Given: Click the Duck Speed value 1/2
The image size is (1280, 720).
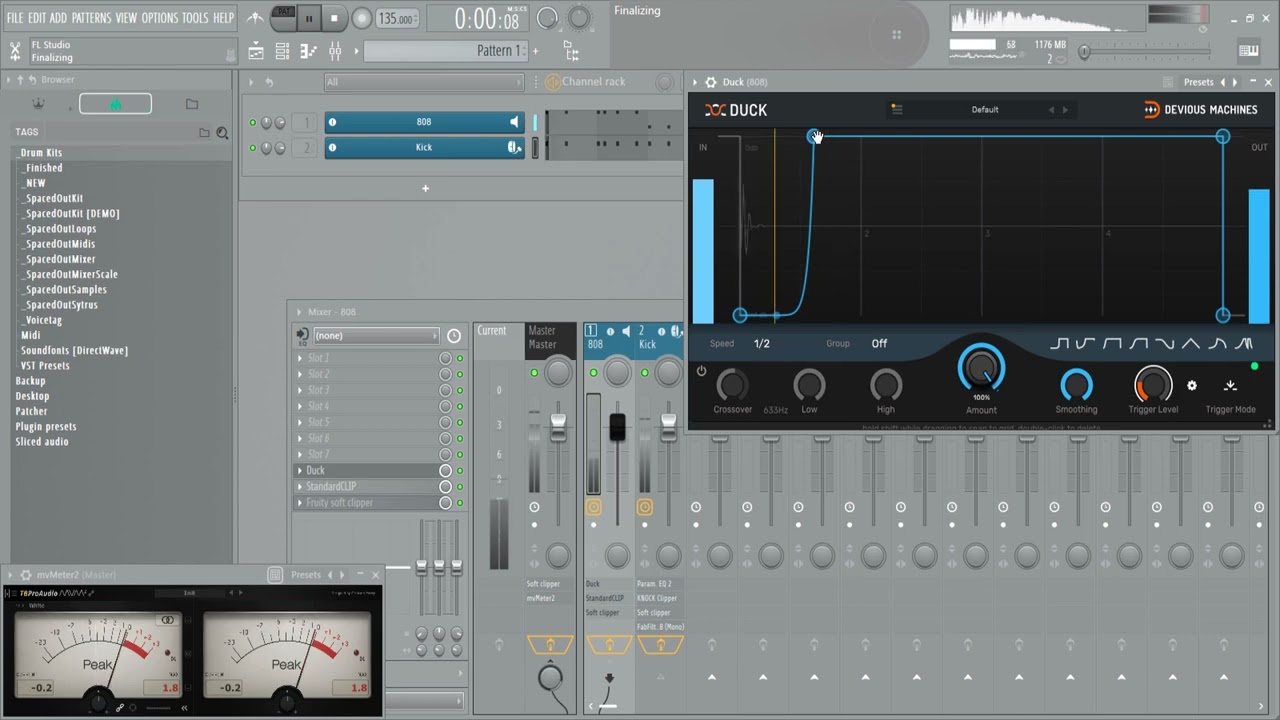Looking at the screenshot, I should tap(762, 344).
